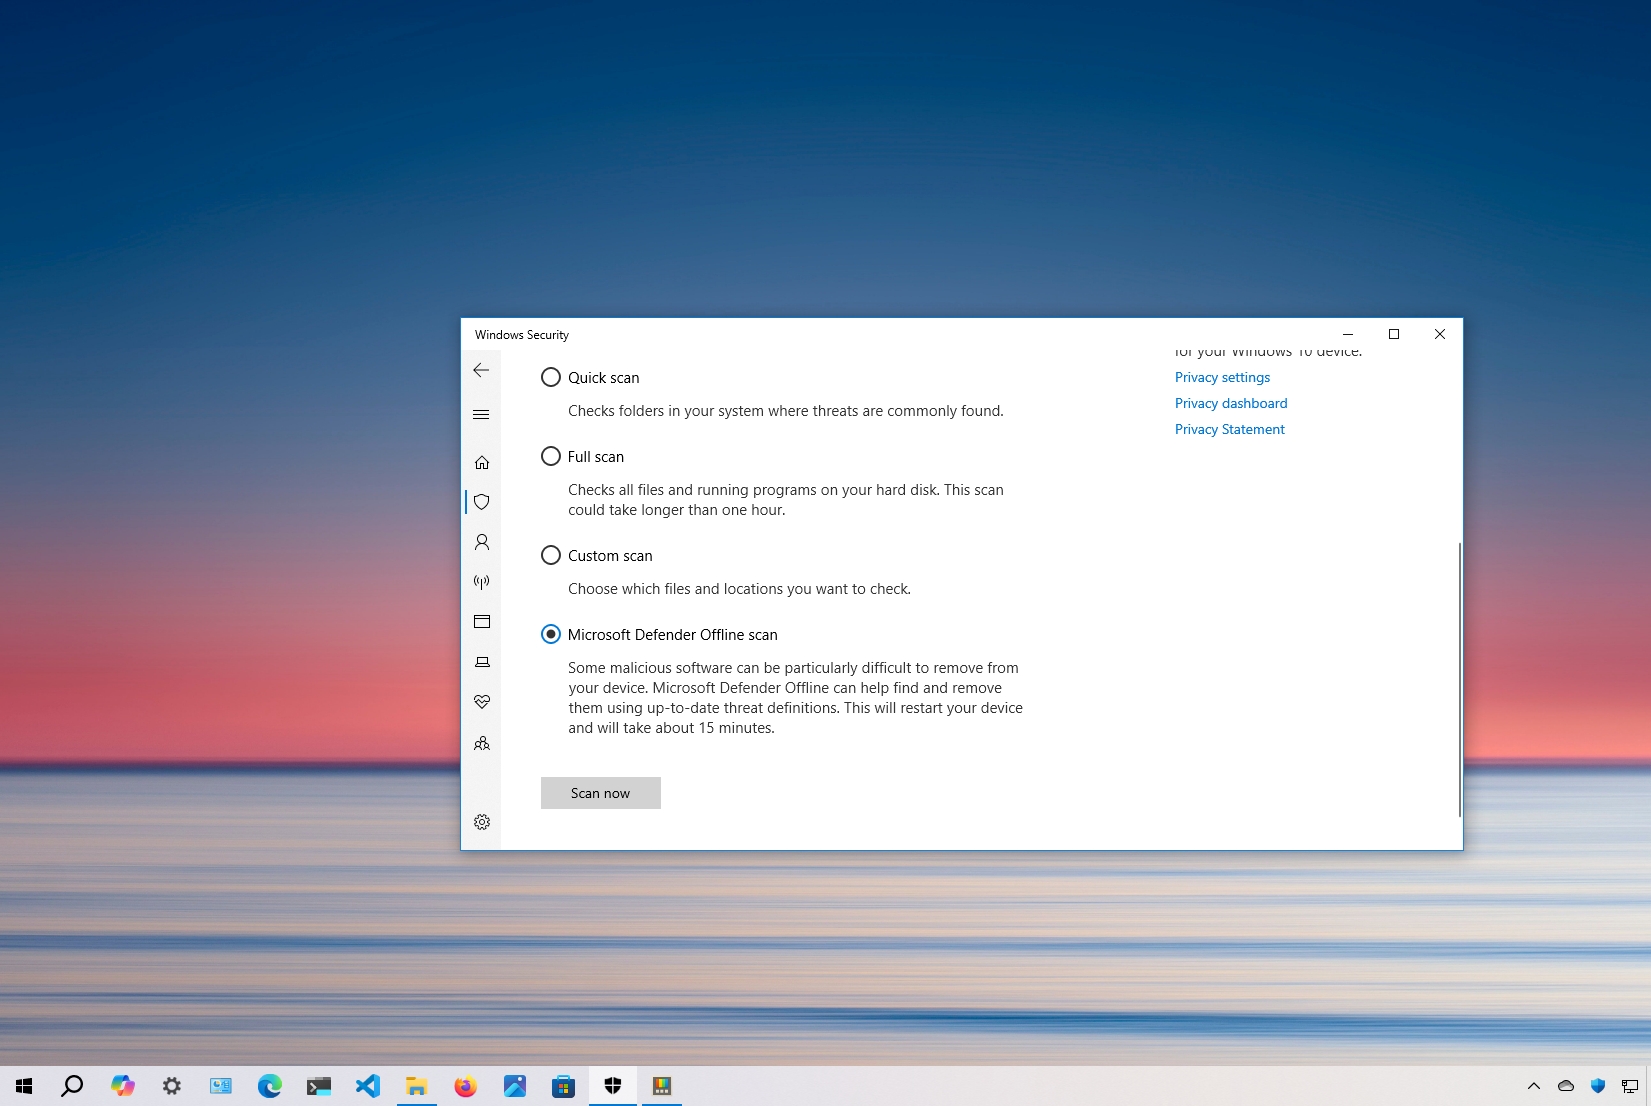The height and width of the screenshot is (1106, 1651).
Task: Click the window's vertical scrollbar
Action: point(1459,680)
